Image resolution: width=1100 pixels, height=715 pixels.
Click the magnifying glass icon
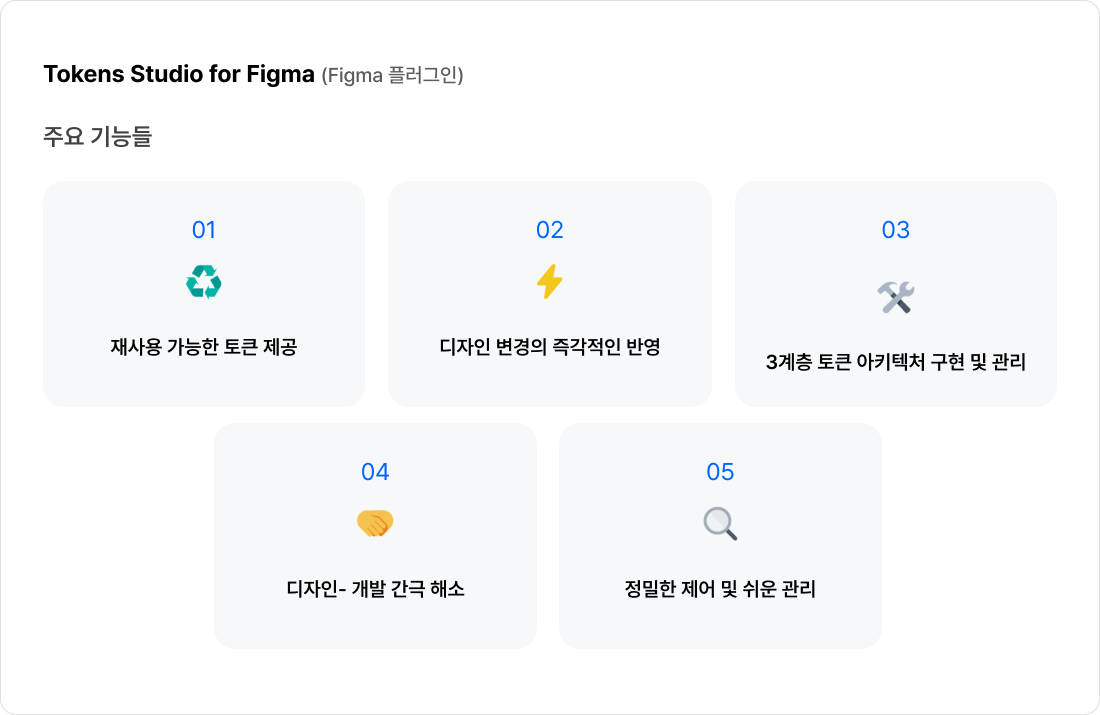click(720, 523)
